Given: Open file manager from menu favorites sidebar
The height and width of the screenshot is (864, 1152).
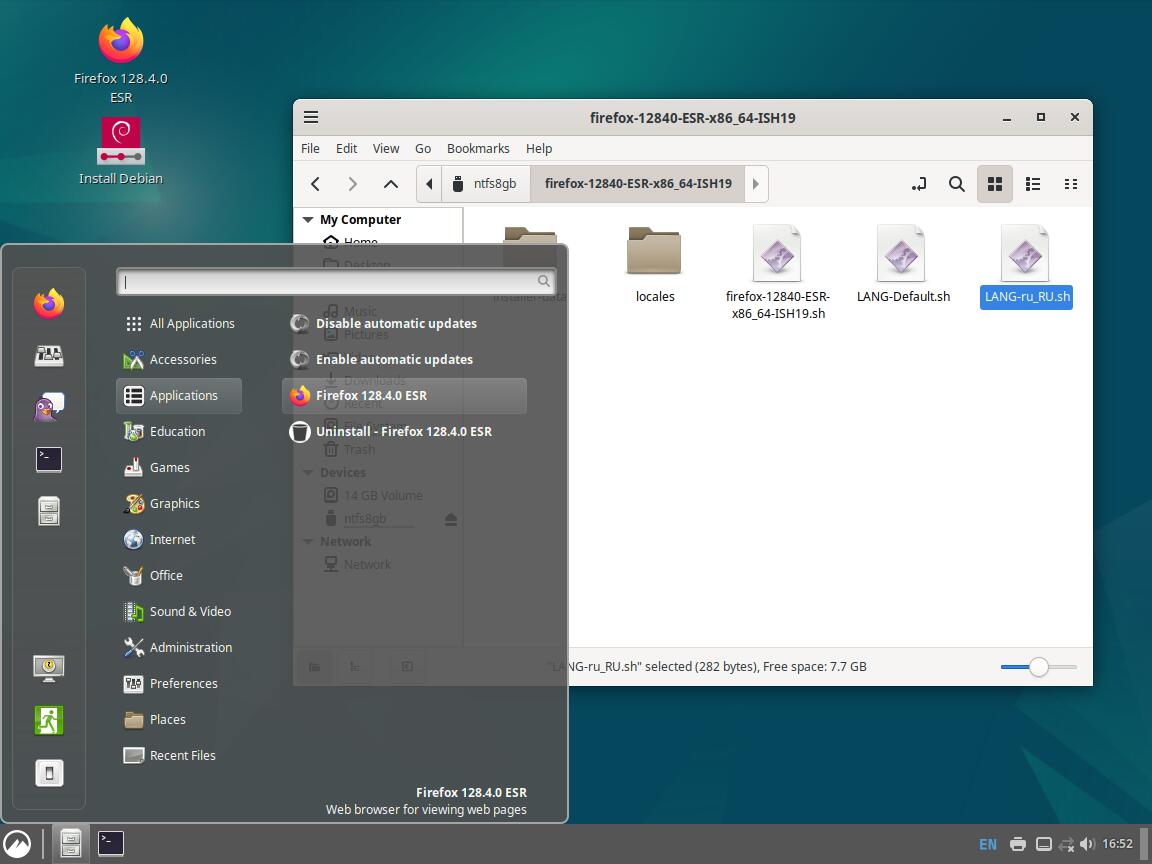Looking at the screenshot, I should [x=49, y=511].
